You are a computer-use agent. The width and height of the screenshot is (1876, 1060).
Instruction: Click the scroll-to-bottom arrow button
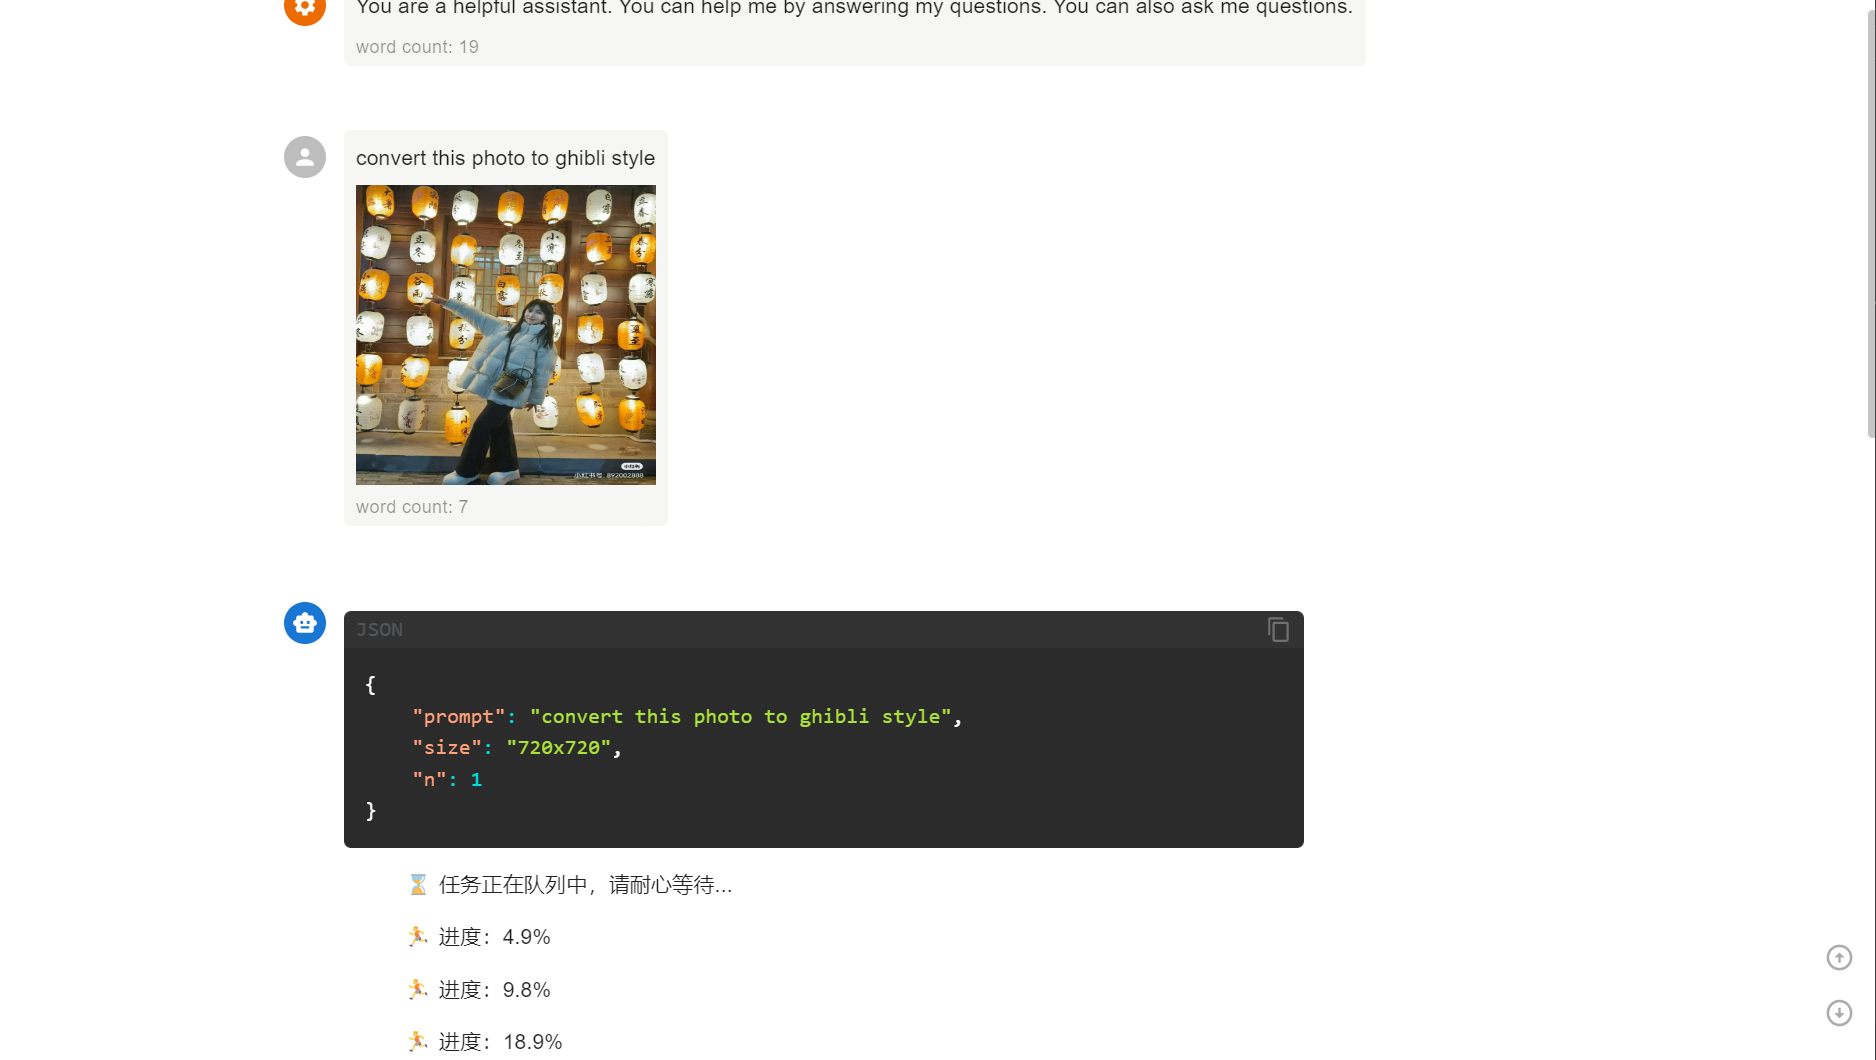coord(1839,1013)
